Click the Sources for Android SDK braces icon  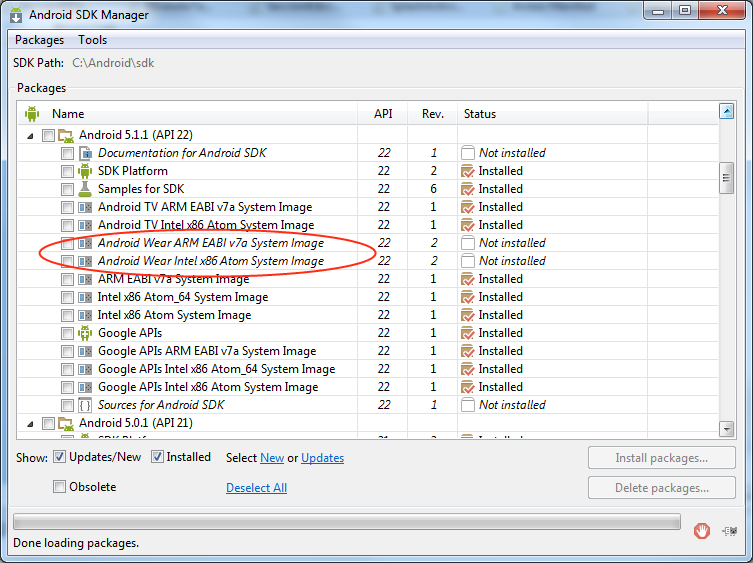pos(85,405)
